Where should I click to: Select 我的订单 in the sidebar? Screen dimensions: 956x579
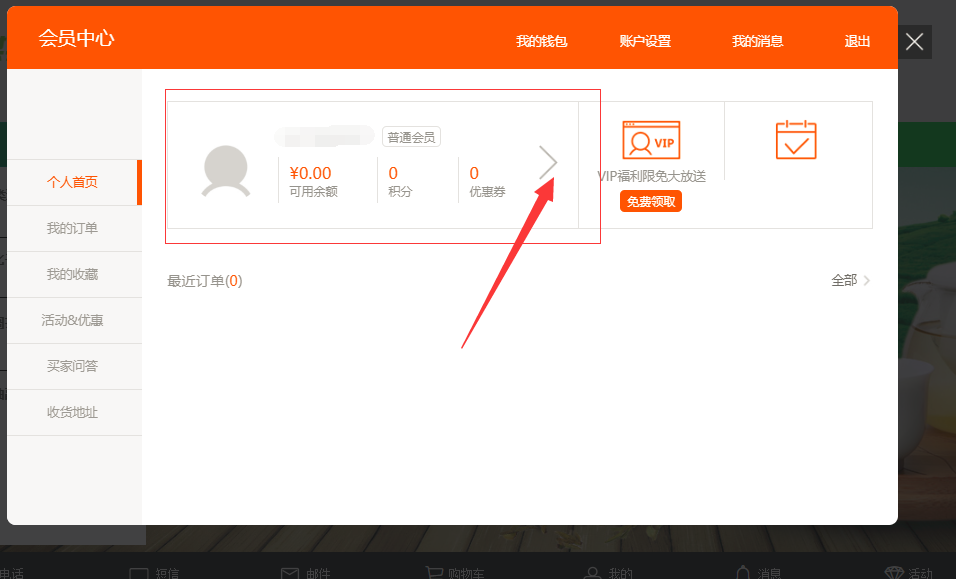click(x=72, y=228)
